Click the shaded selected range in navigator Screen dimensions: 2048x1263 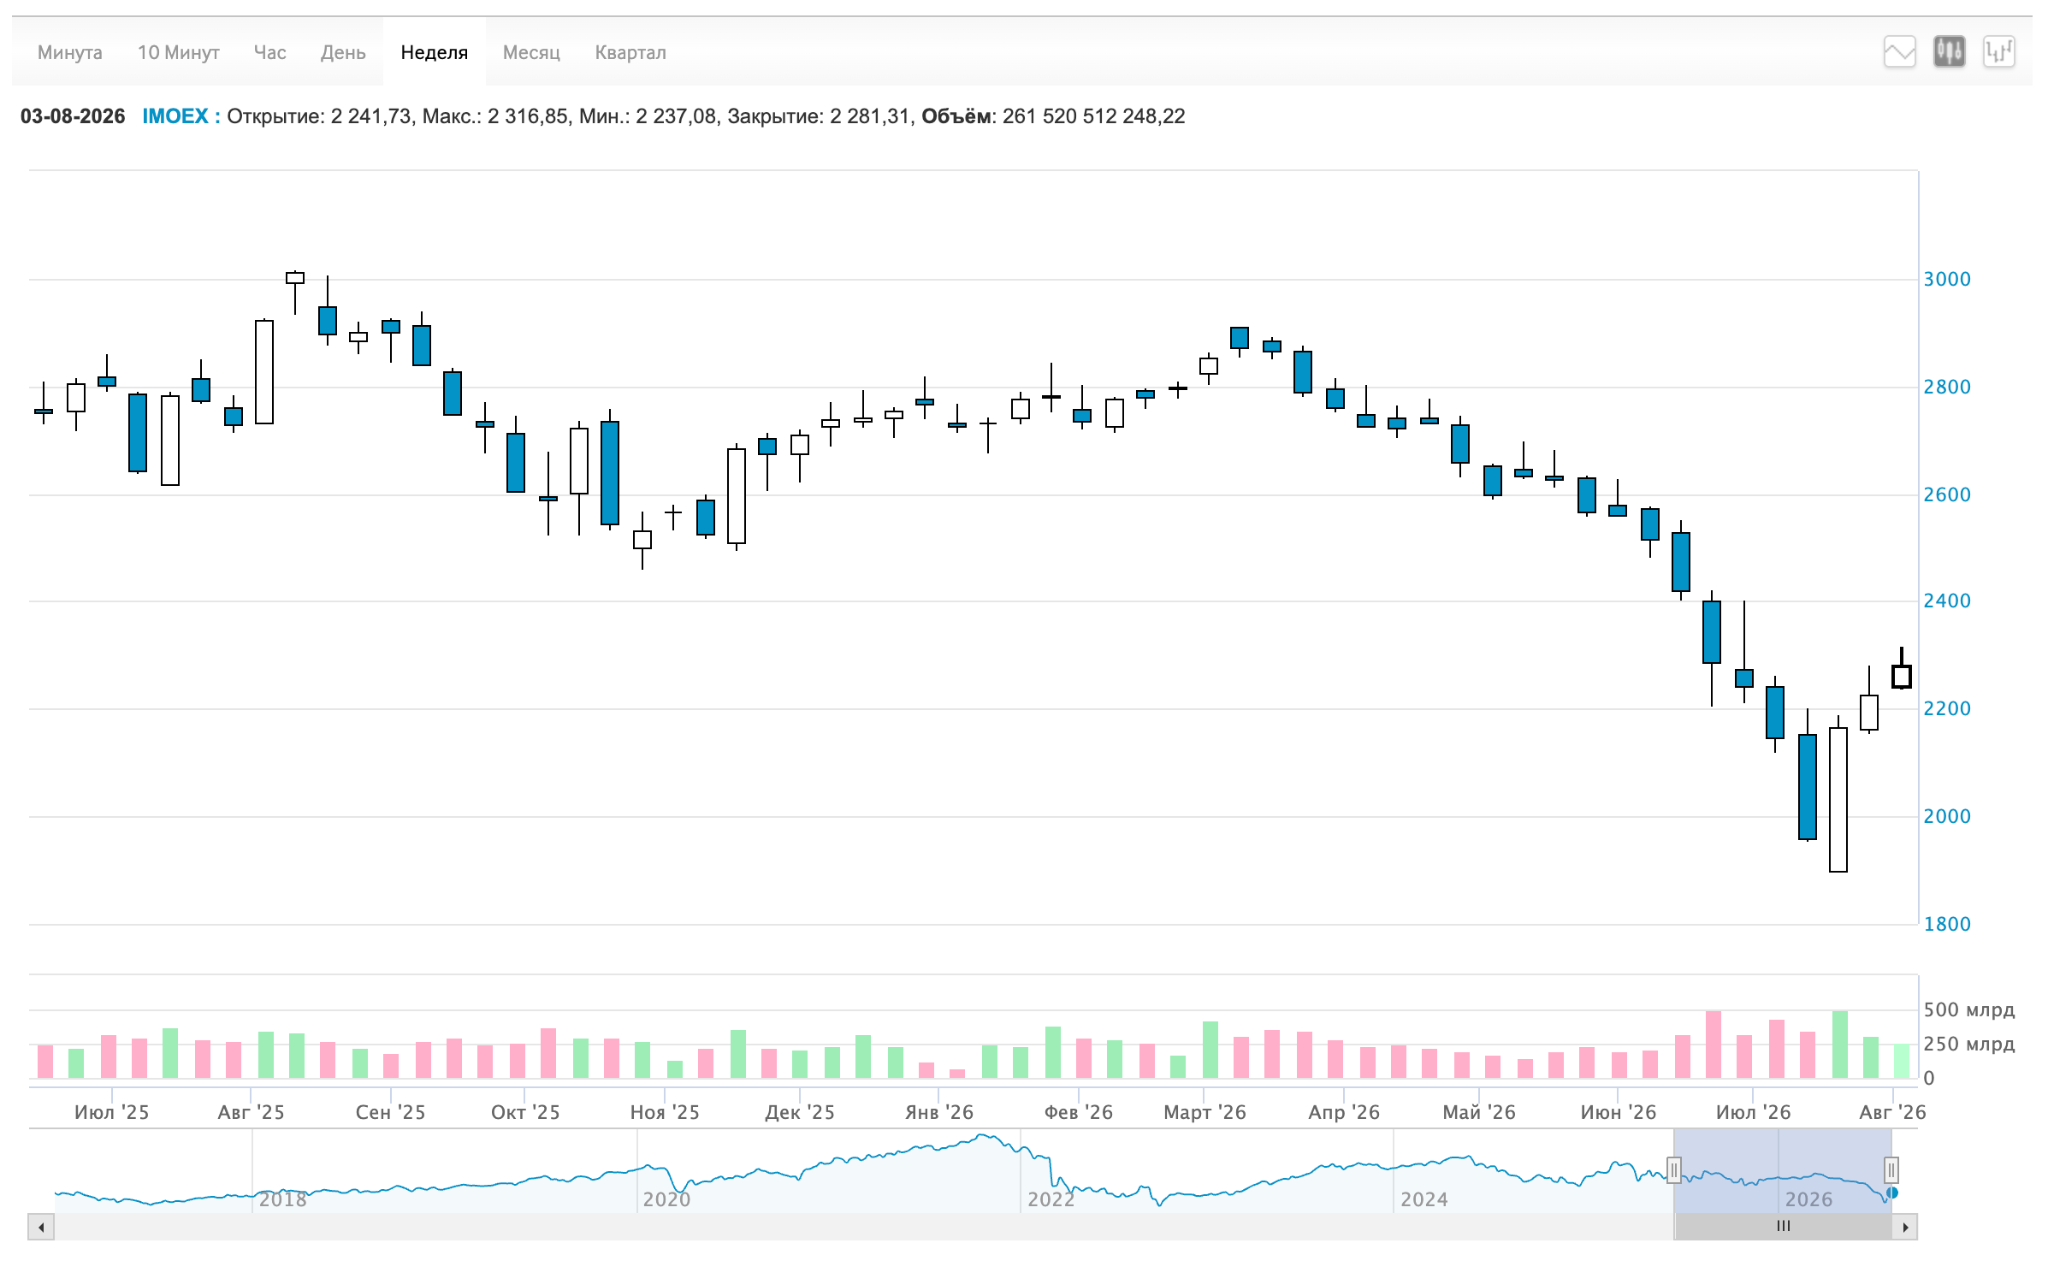pyautogui.click(x=1782, y=1170)
